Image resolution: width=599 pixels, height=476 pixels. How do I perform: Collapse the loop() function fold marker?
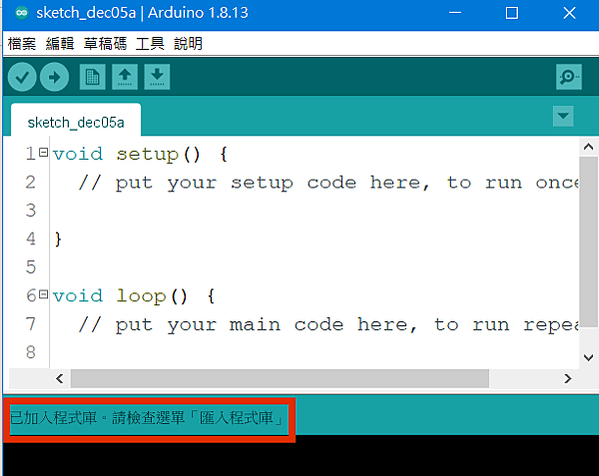click(44, 295)
